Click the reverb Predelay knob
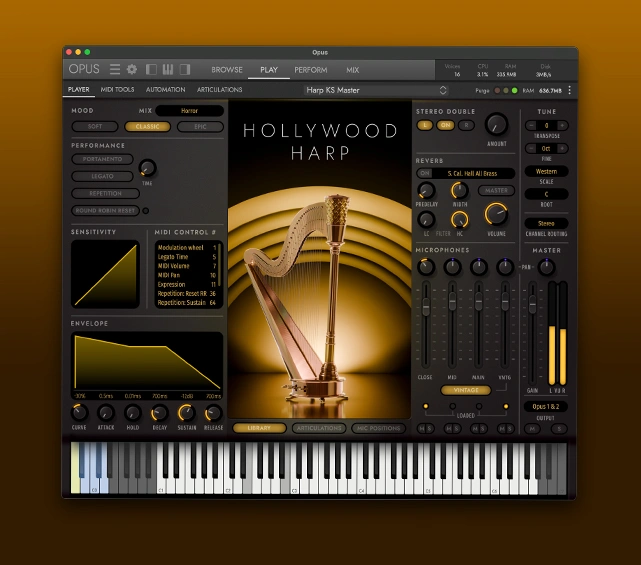The height and width of the screenshot is (565, 641). point(426,191)
